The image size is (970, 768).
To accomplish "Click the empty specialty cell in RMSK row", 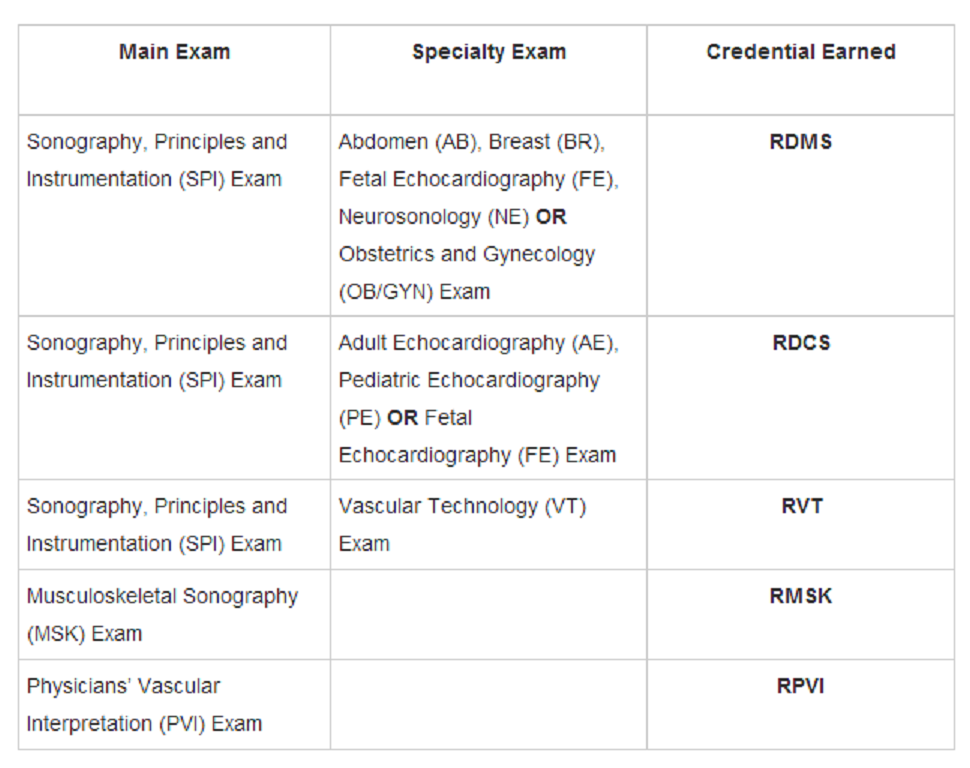I will pos(489,615).
